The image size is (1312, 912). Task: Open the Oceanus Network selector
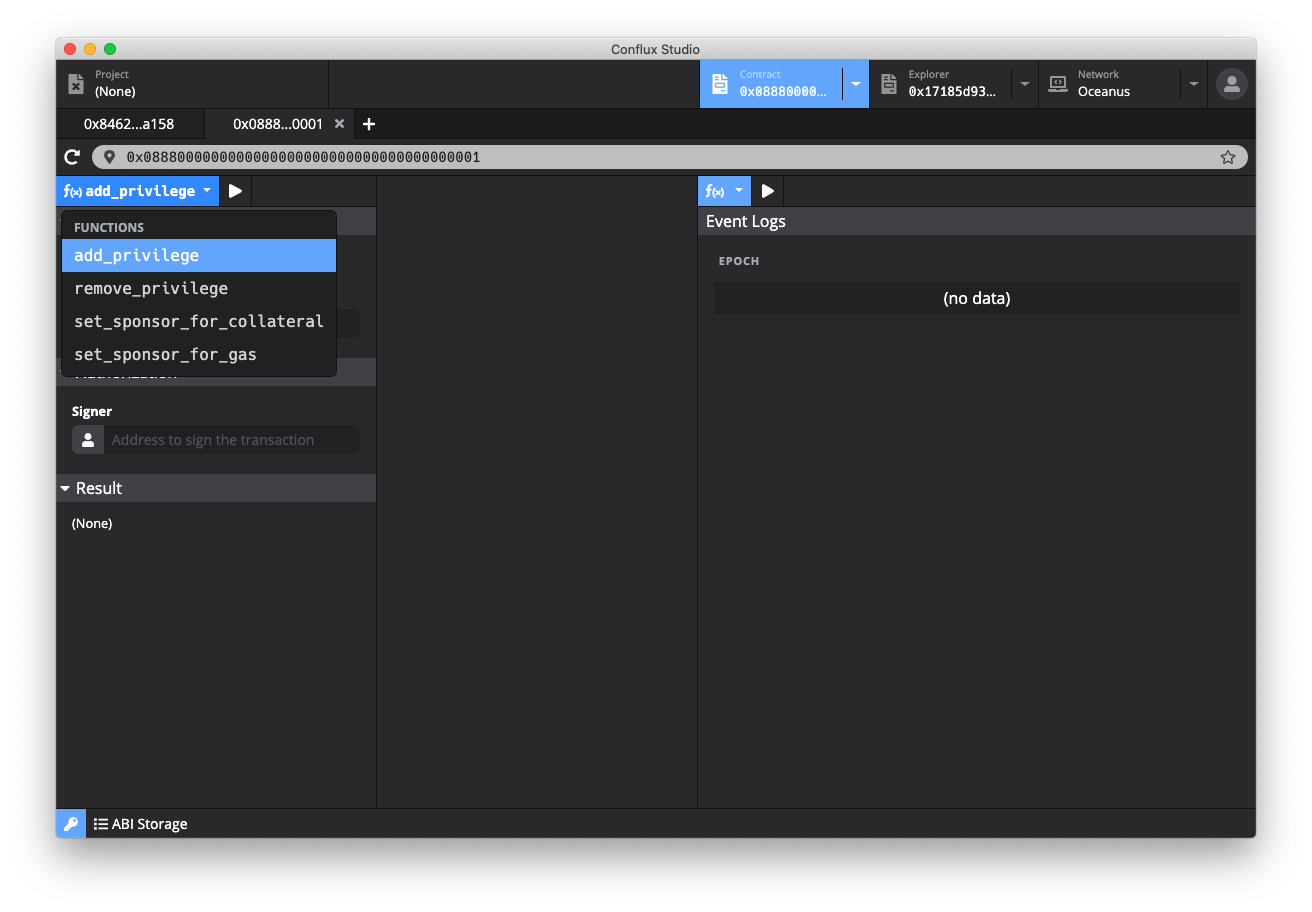1110,84
